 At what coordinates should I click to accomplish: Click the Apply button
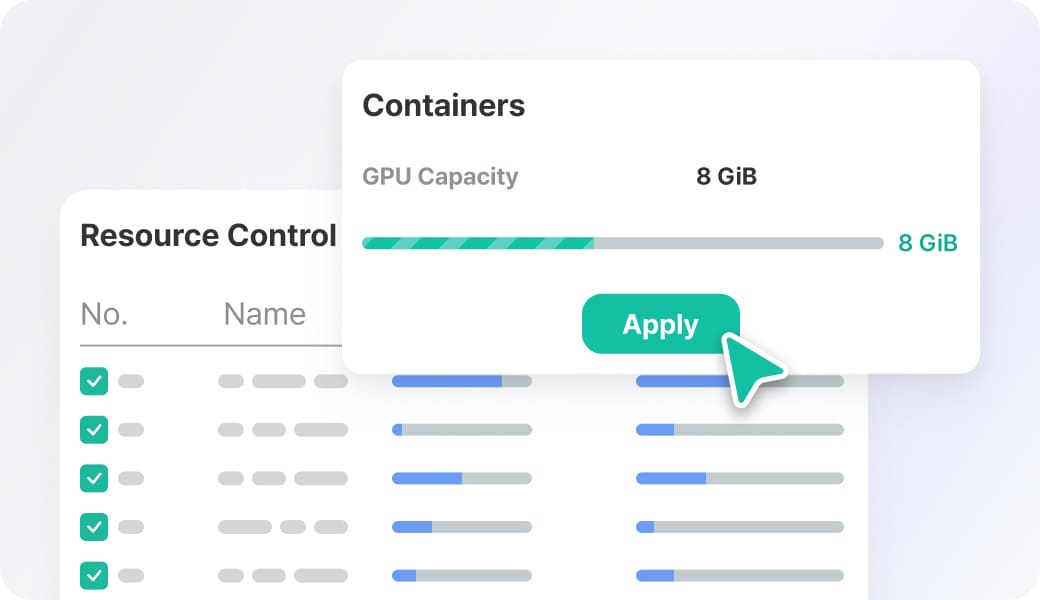(x=660, y=324)
